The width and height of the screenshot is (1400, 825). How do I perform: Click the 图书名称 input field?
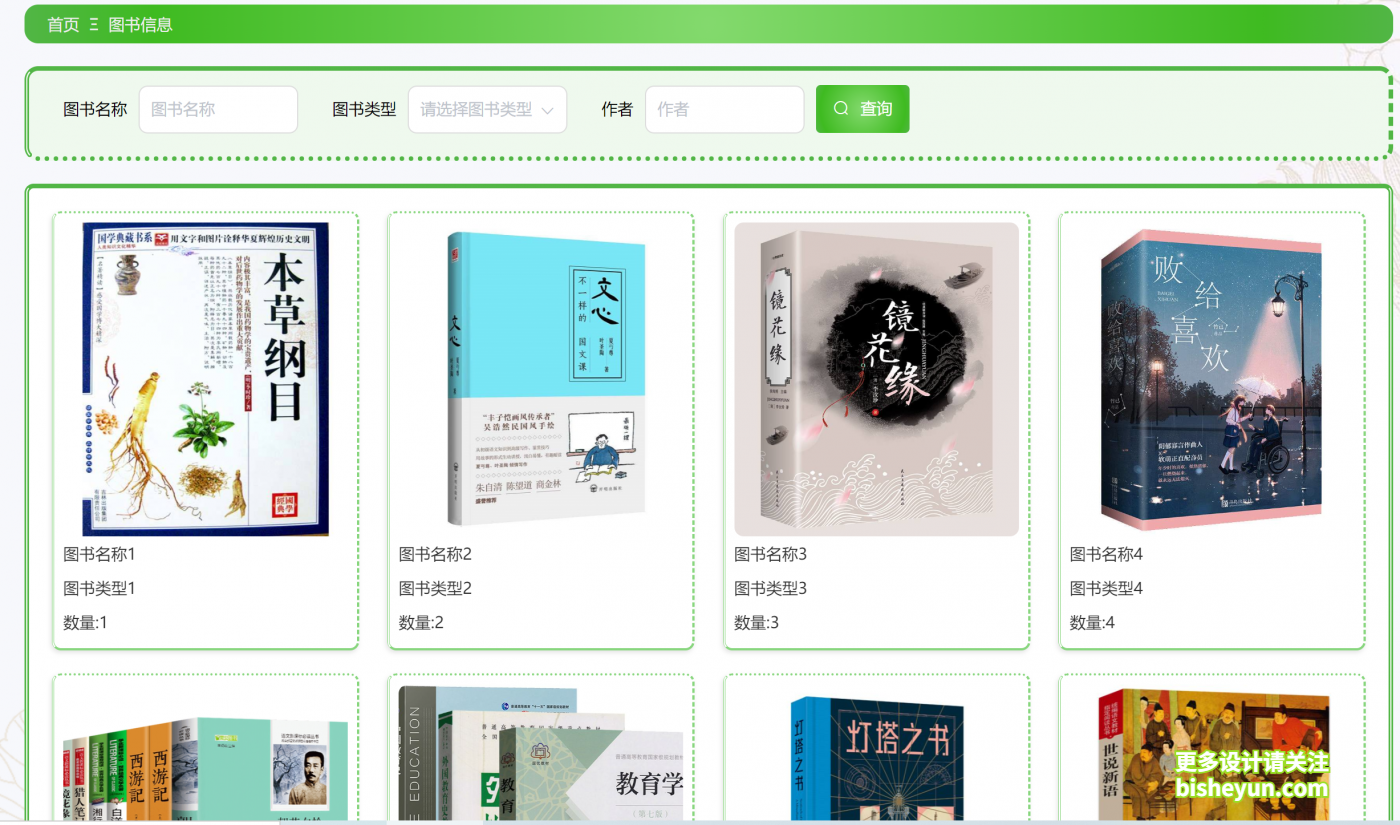tap(218, 109)
